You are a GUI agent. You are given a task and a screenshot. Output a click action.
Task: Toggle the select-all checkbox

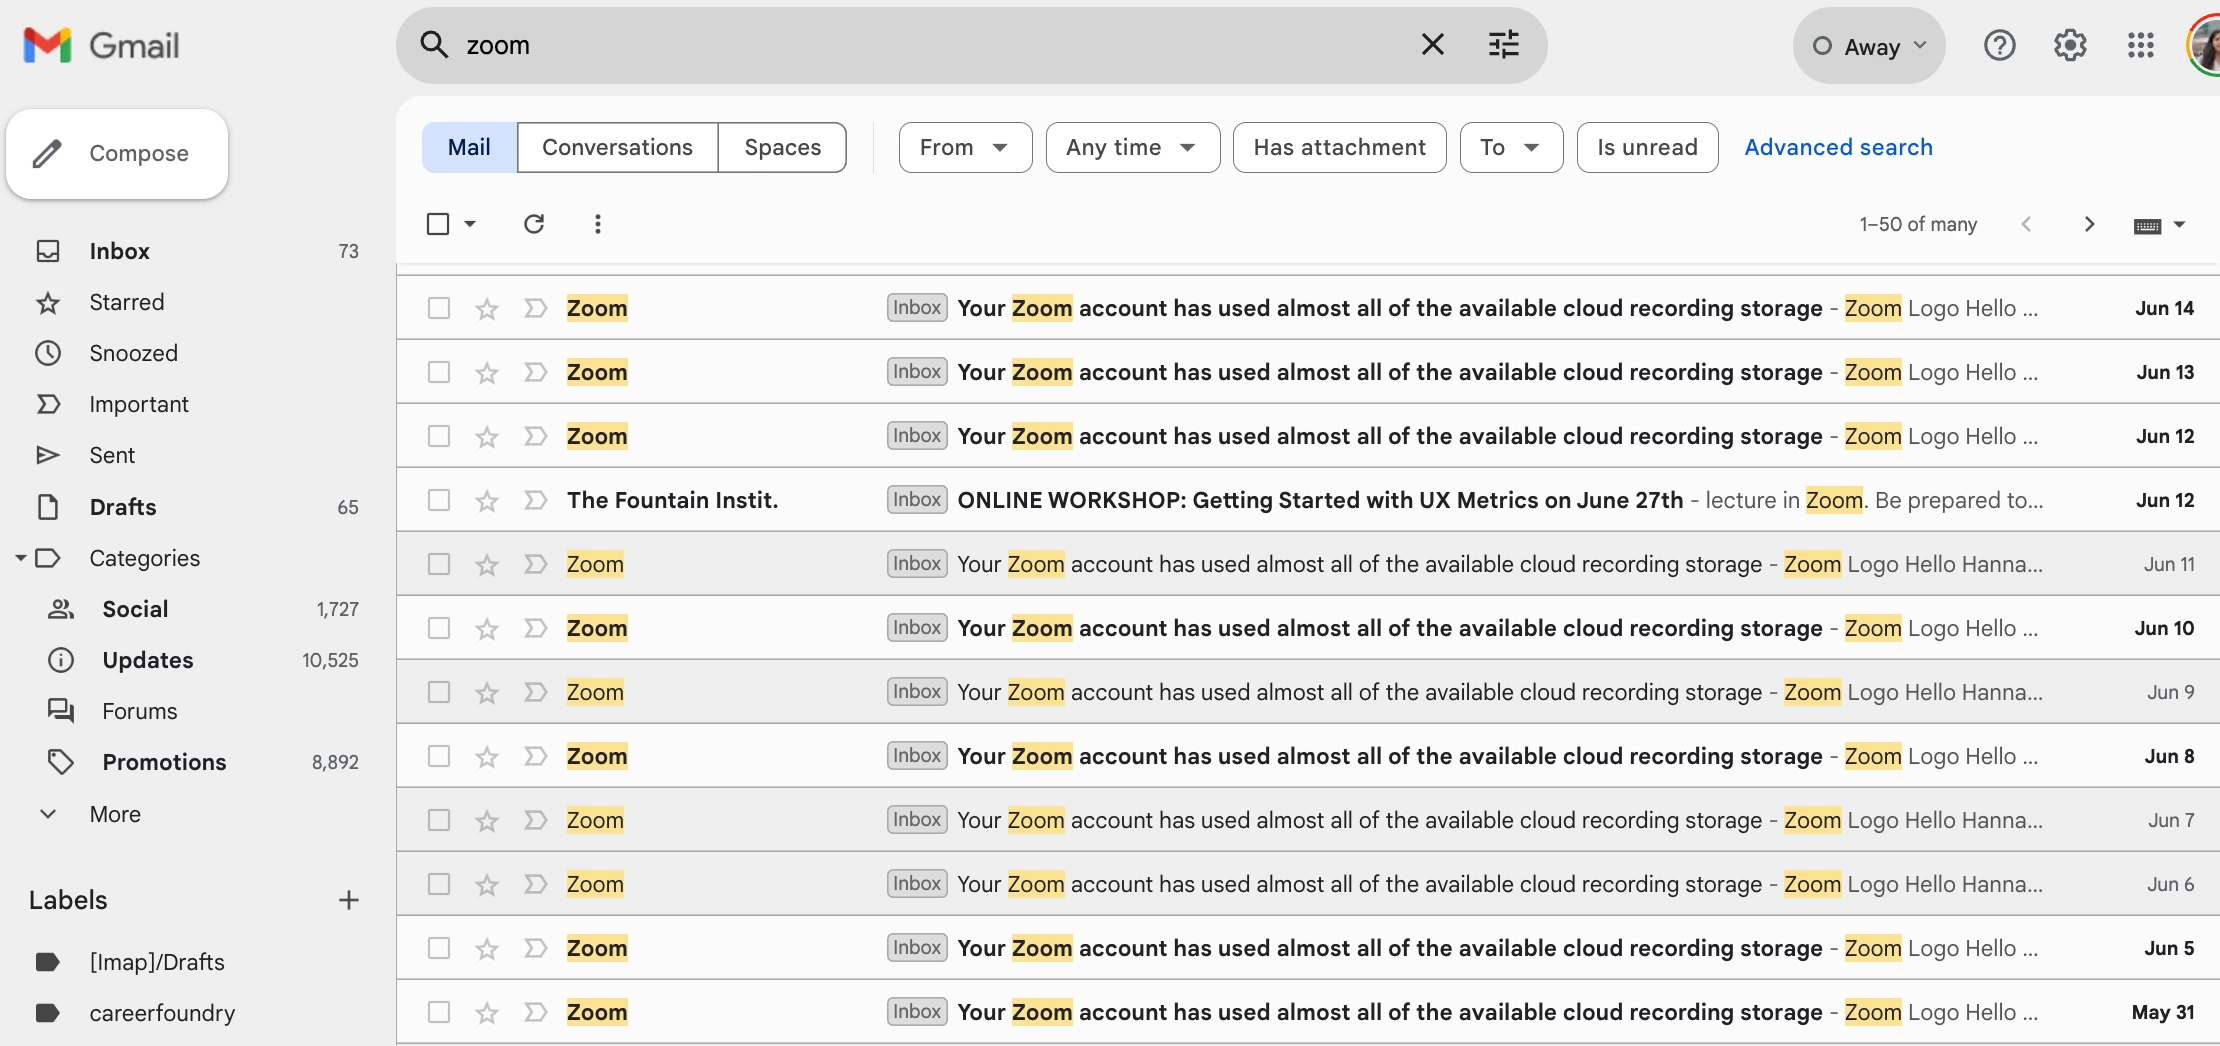[438, 224]
